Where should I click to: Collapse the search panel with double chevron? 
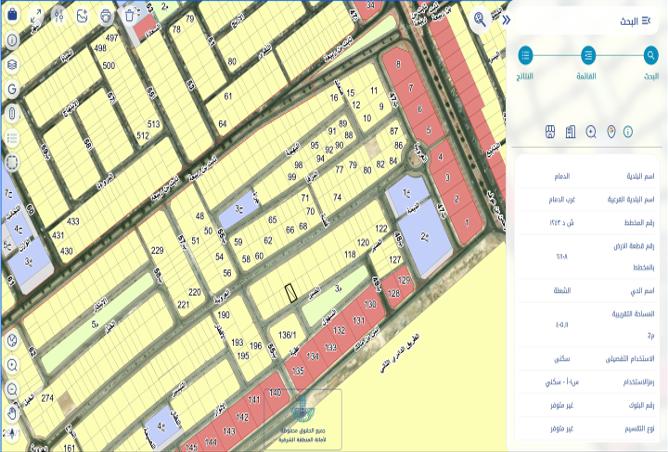pos(506,19)
